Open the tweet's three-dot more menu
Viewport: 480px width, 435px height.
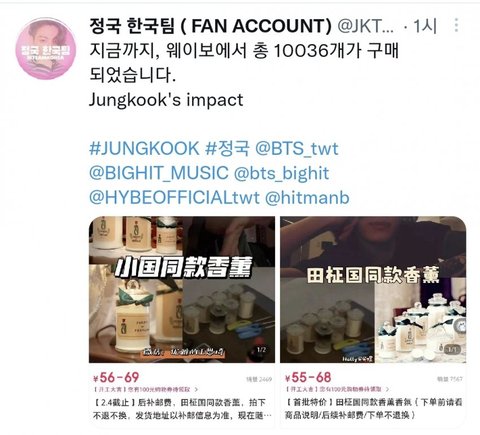456,25
